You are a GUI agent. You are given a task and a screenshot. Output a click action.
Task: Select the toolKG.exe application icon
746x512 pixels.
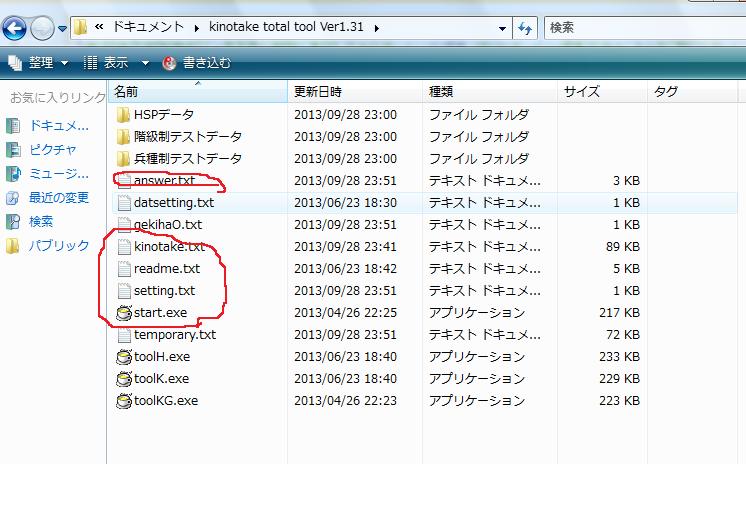point(124,401)
